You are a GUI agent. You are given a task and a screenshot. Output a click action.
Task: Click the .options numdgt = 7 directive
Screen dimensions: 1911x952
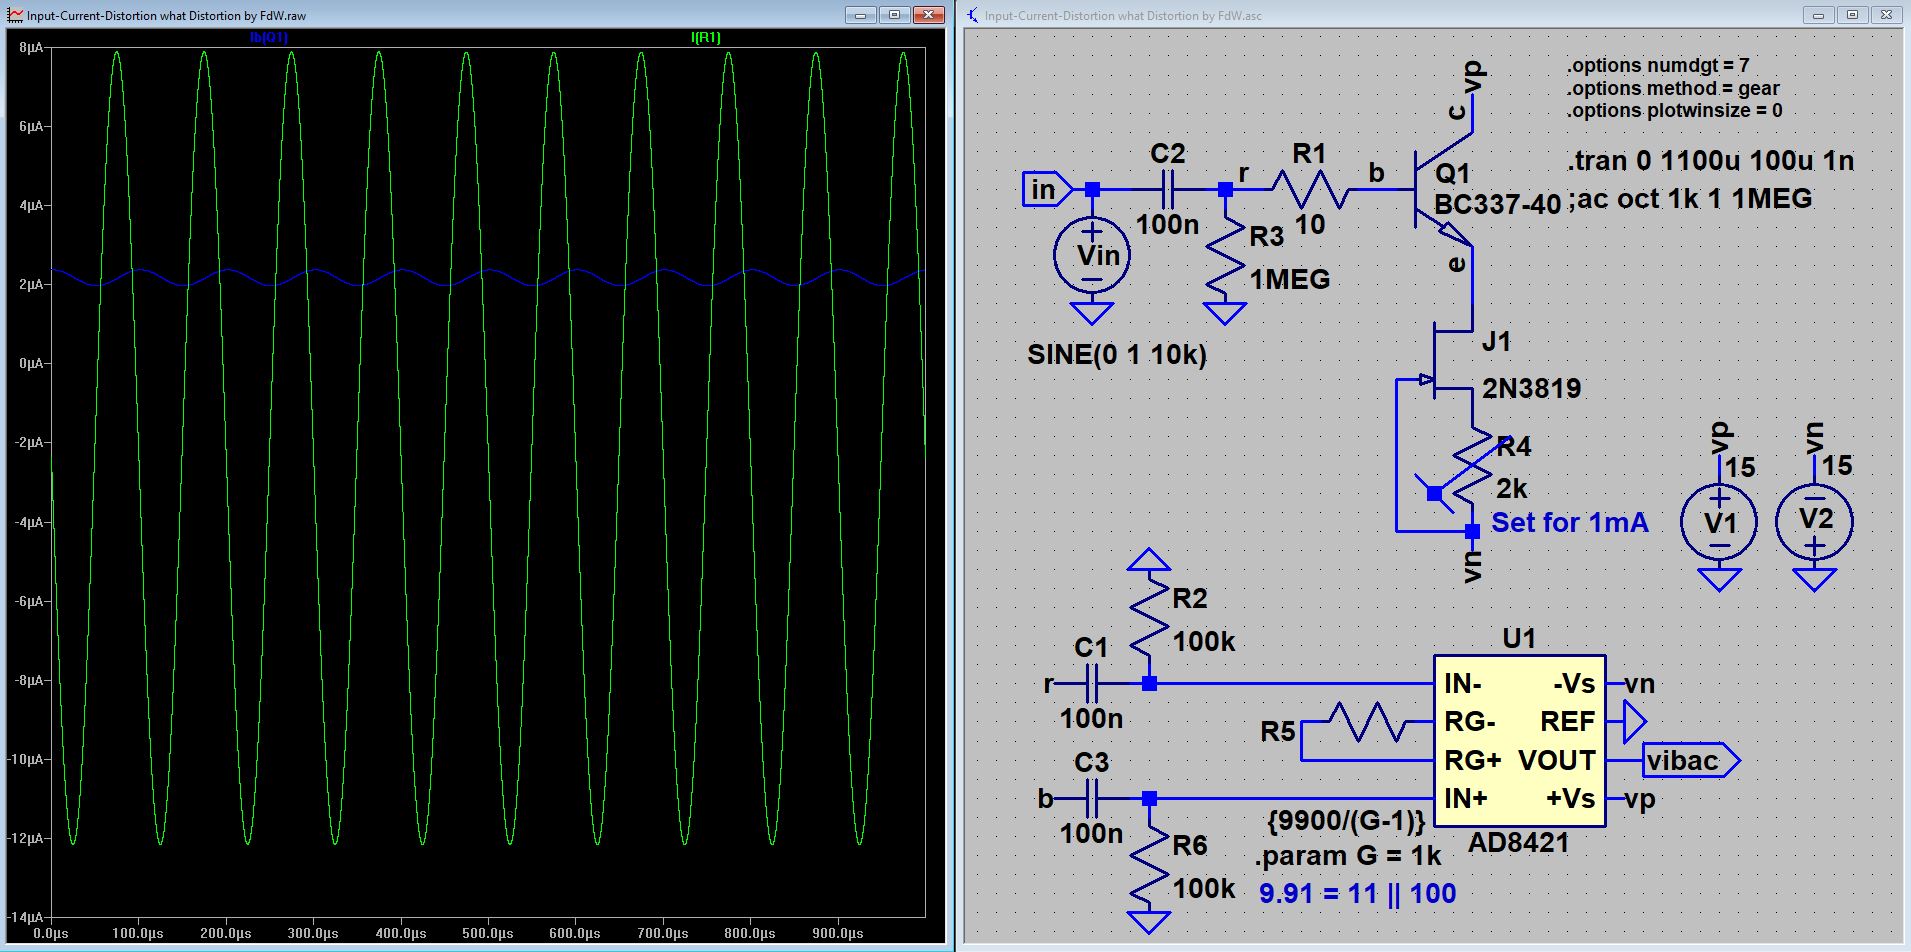click(1658, 66)
